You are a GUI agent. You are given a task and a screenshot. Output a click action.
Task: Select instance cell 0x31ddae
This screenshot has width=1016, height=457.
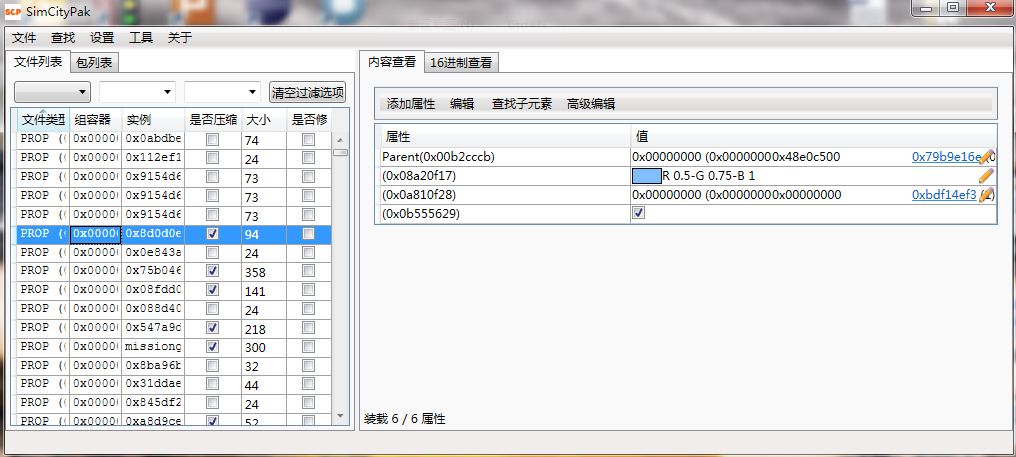click(154, 384)
